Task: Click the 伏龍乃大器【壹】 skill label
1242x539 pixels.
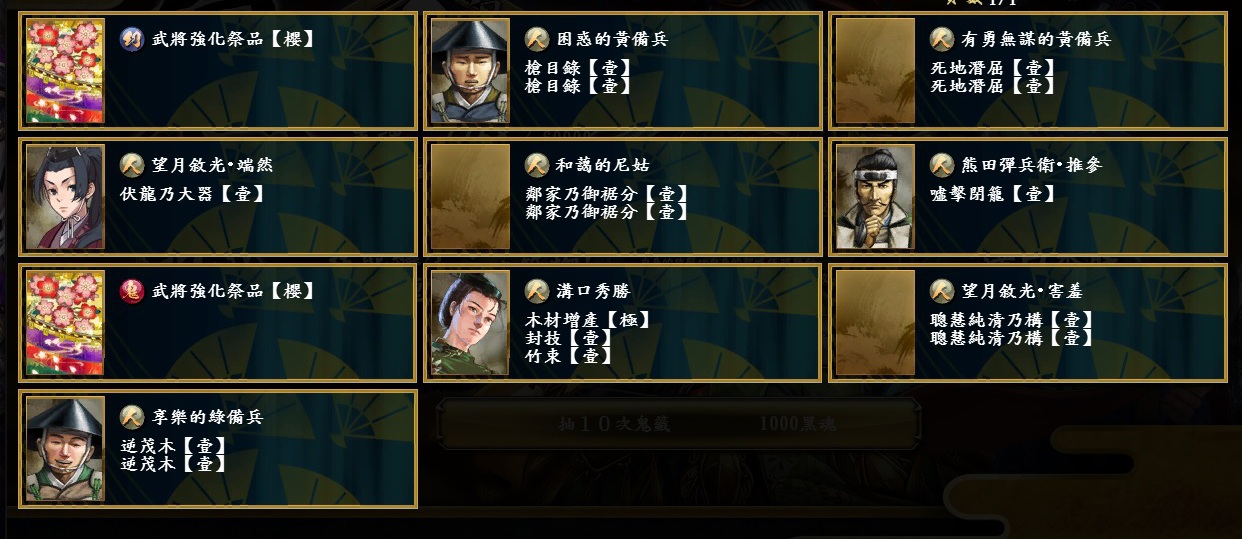Action: 193,194
